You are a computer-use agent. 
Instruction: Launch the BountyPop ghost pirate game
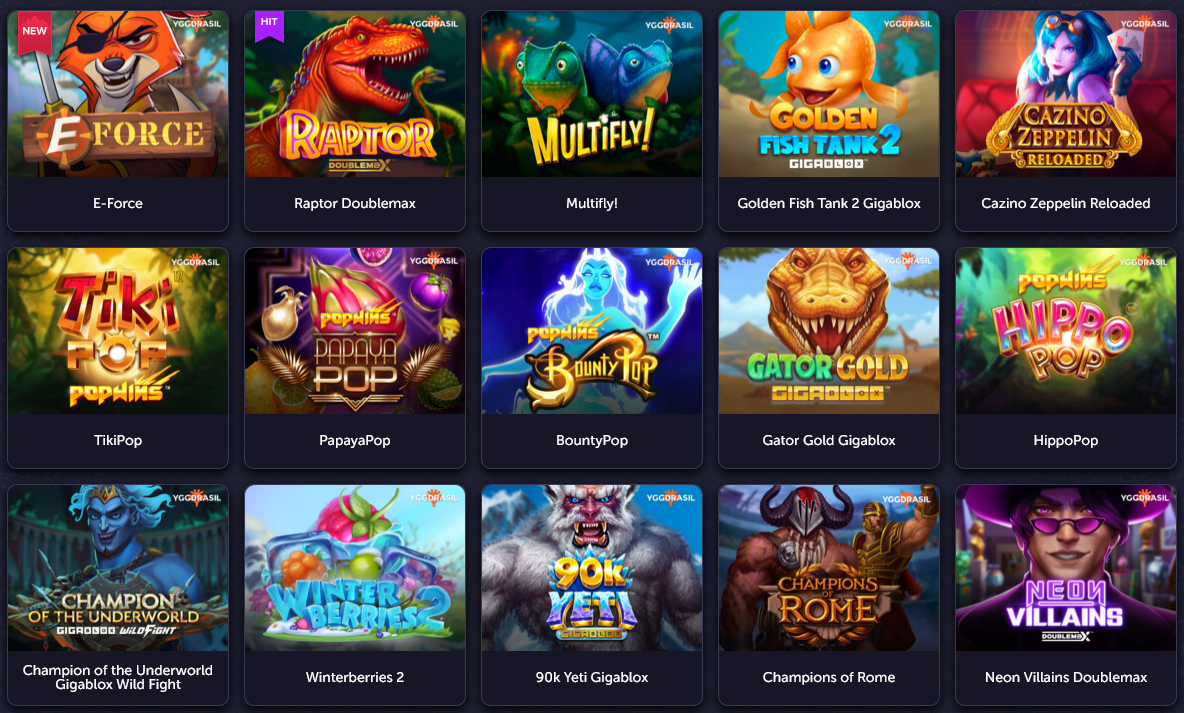592,331
